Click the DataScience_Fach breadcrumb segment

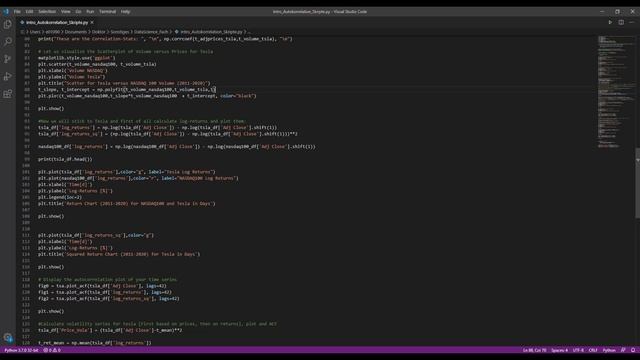tap(151, 32)
